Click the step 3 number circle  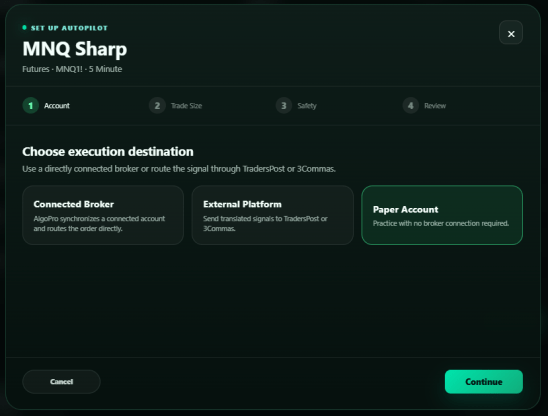pos(284,106)
